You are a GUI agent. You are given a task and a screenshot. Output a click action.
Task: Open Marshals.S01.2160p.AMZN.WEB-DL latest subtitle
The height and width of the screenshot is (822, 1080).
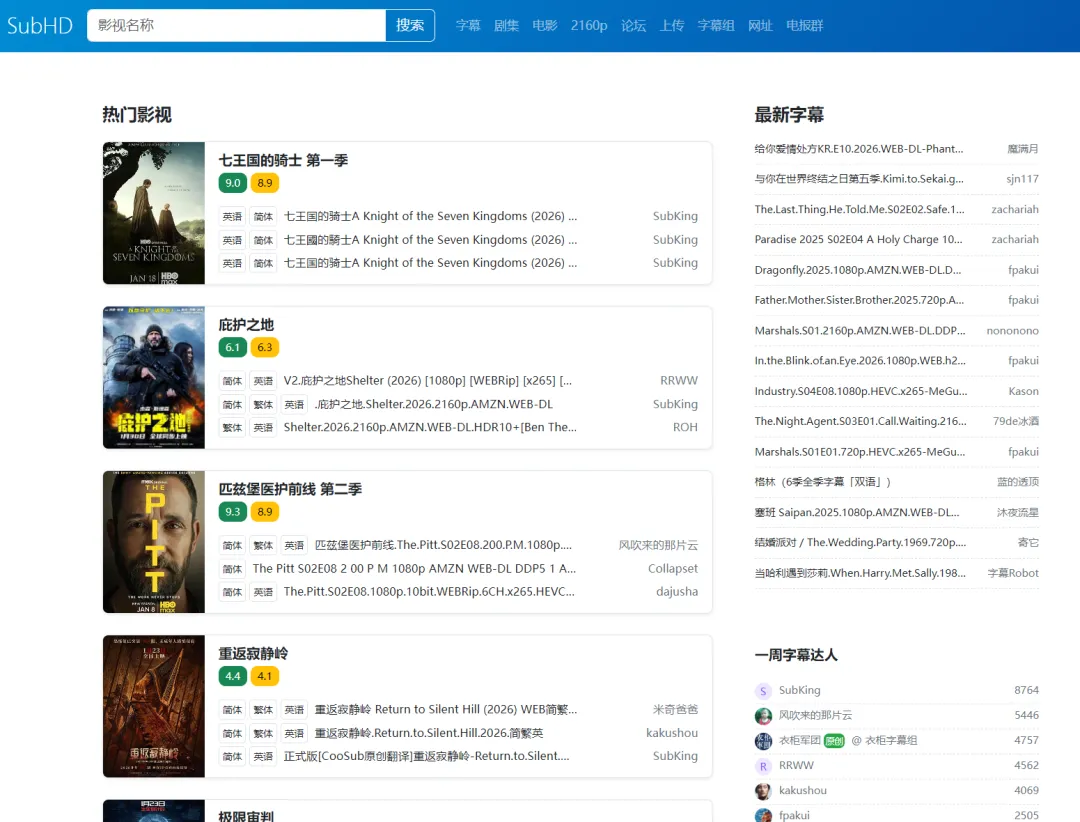(x=860, y=331)
